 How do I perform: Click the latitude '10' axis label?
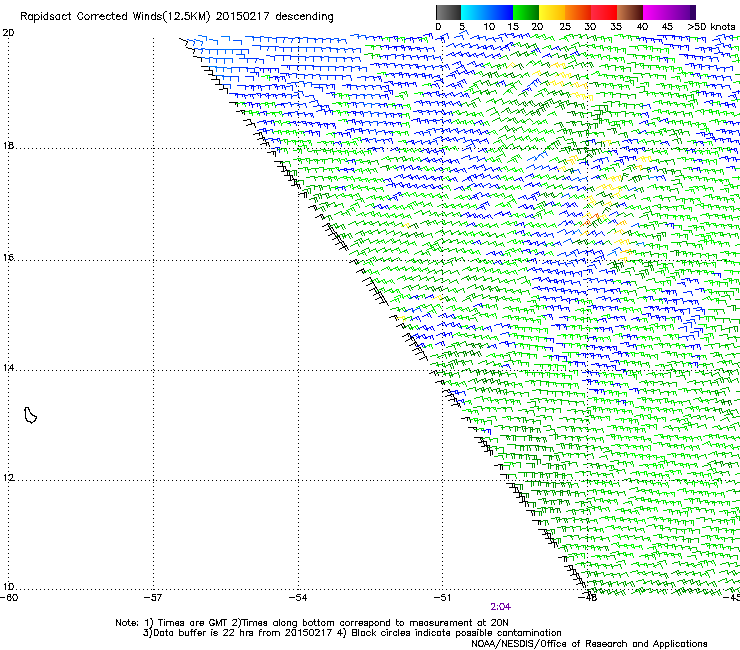pos(8,587)
